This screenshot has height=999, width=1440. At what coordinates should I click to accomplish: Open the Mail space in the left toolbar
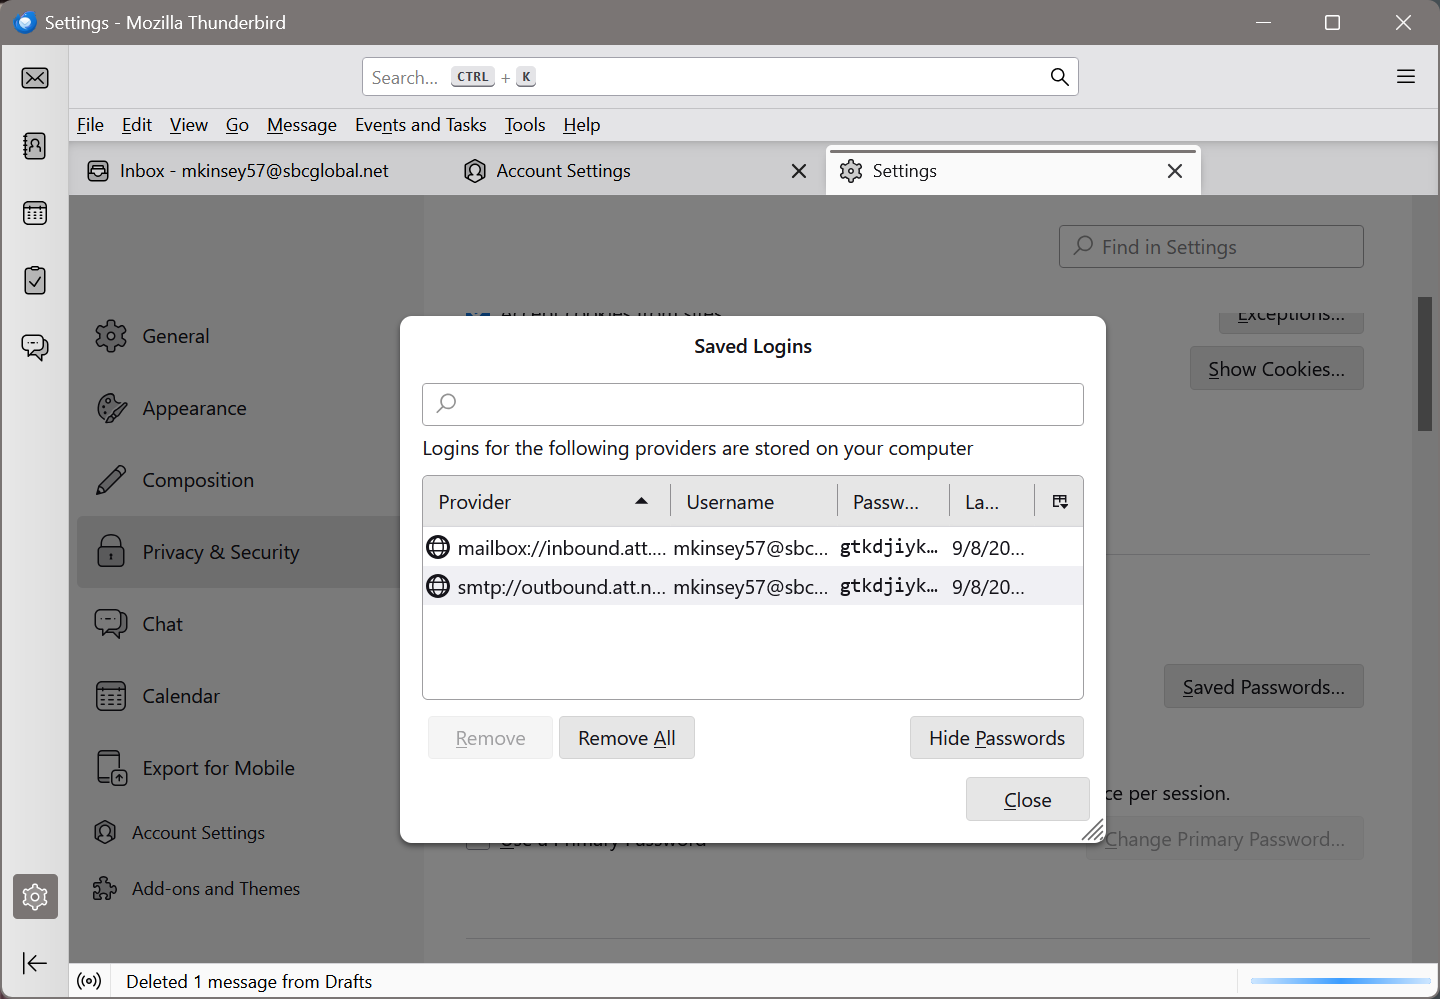tap(35, 78)
